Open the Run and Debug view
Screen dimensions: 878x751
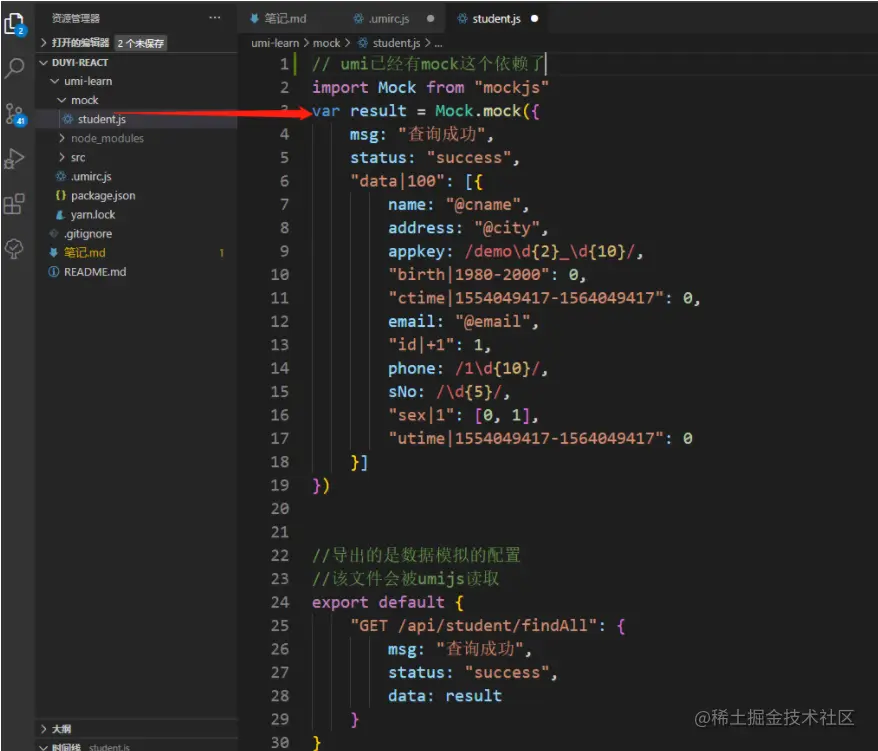pos(14,158)
